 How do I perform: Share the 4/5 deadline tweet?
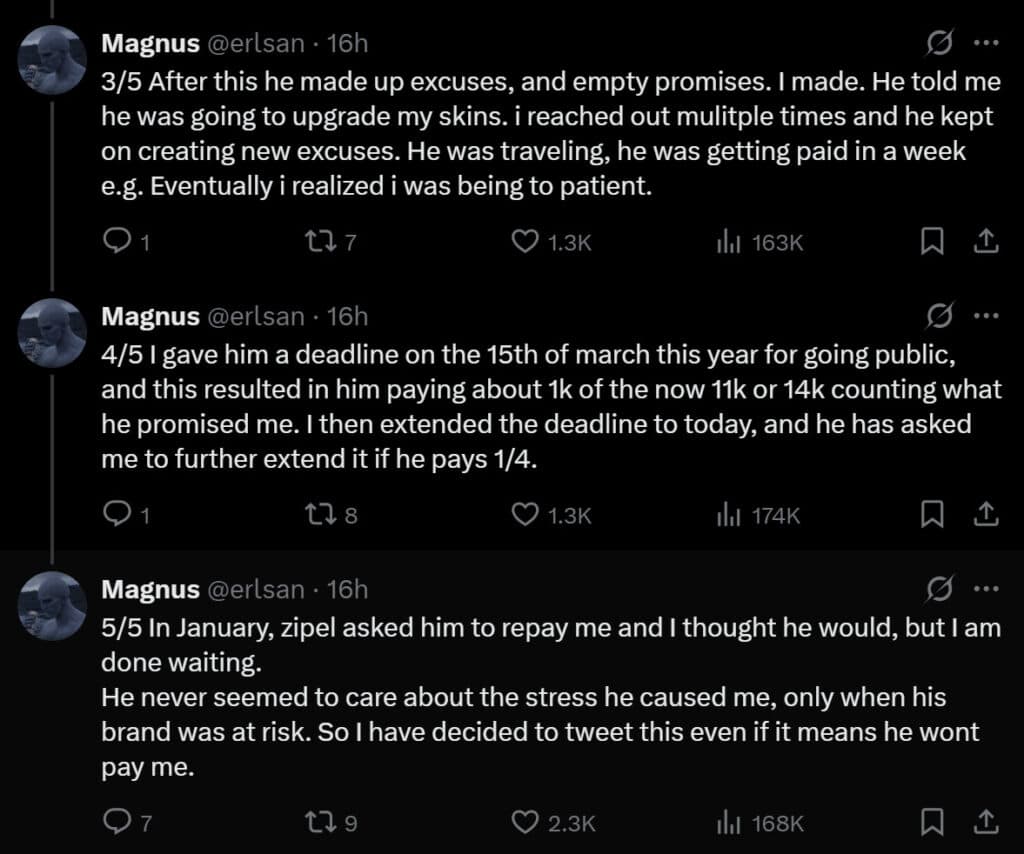(x=985, y=515)
